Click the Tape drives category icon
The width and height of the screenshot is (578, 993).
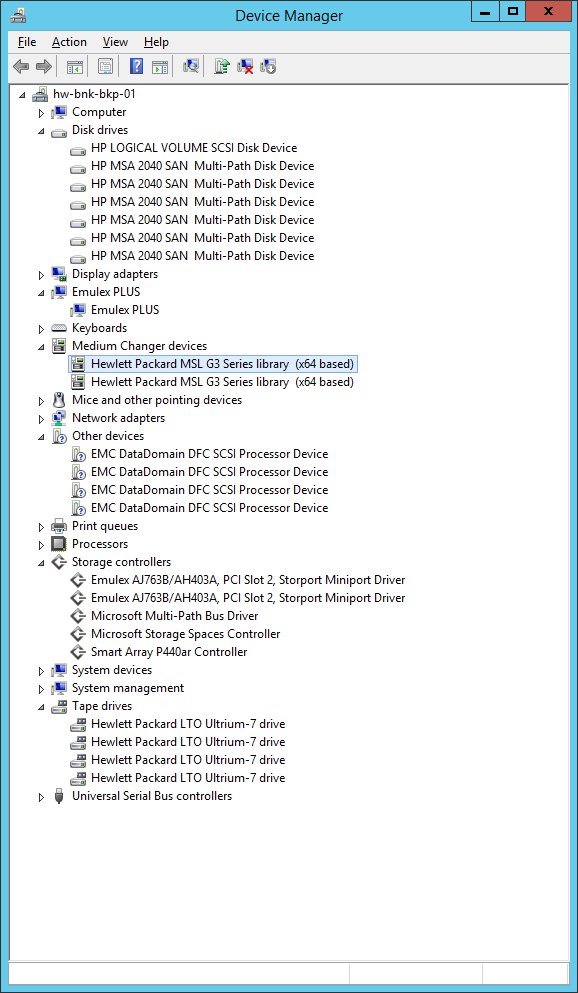59,706
